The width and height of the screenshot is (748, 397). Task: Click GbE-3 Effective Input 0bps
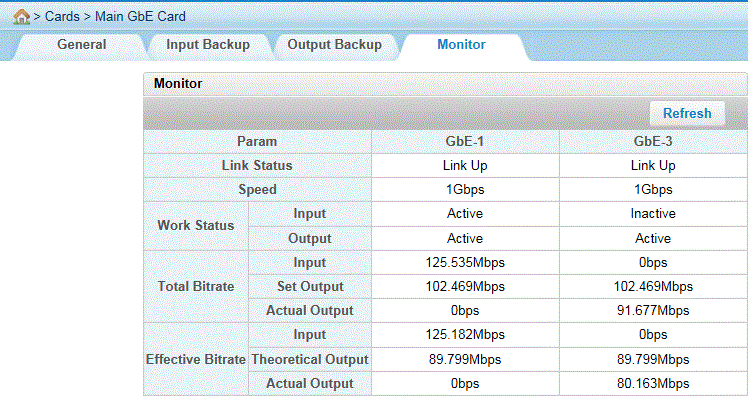tap(653, 334)
